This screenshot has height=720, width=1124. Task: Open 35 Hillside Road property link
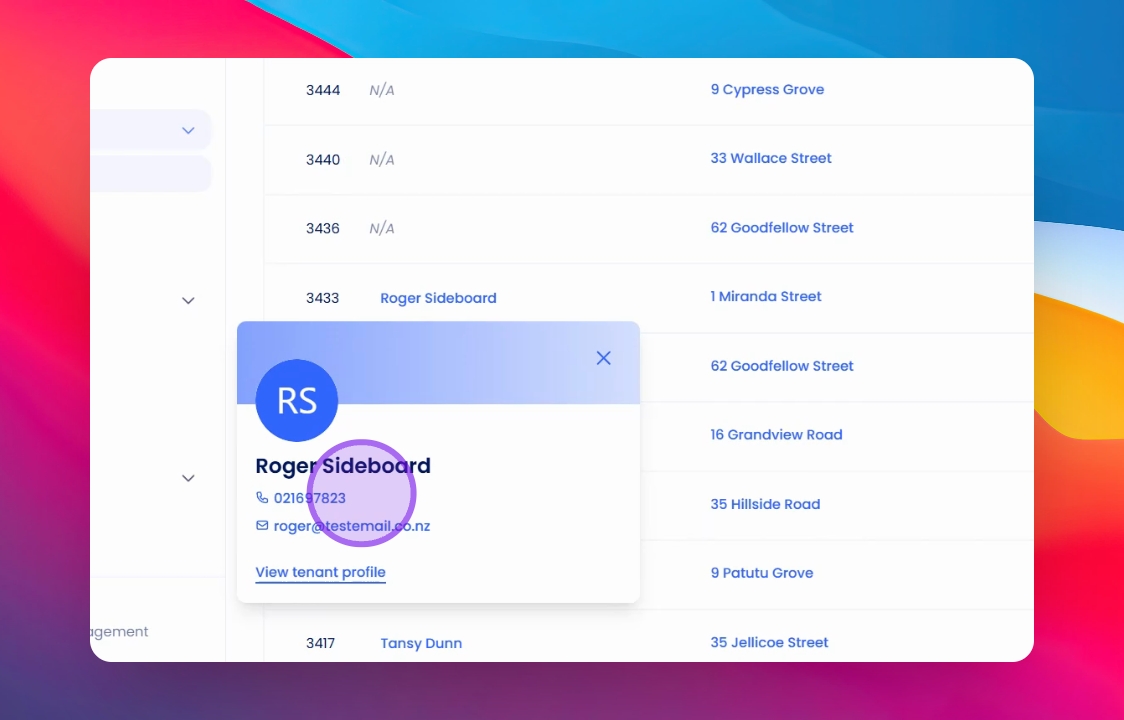point(765,504)
